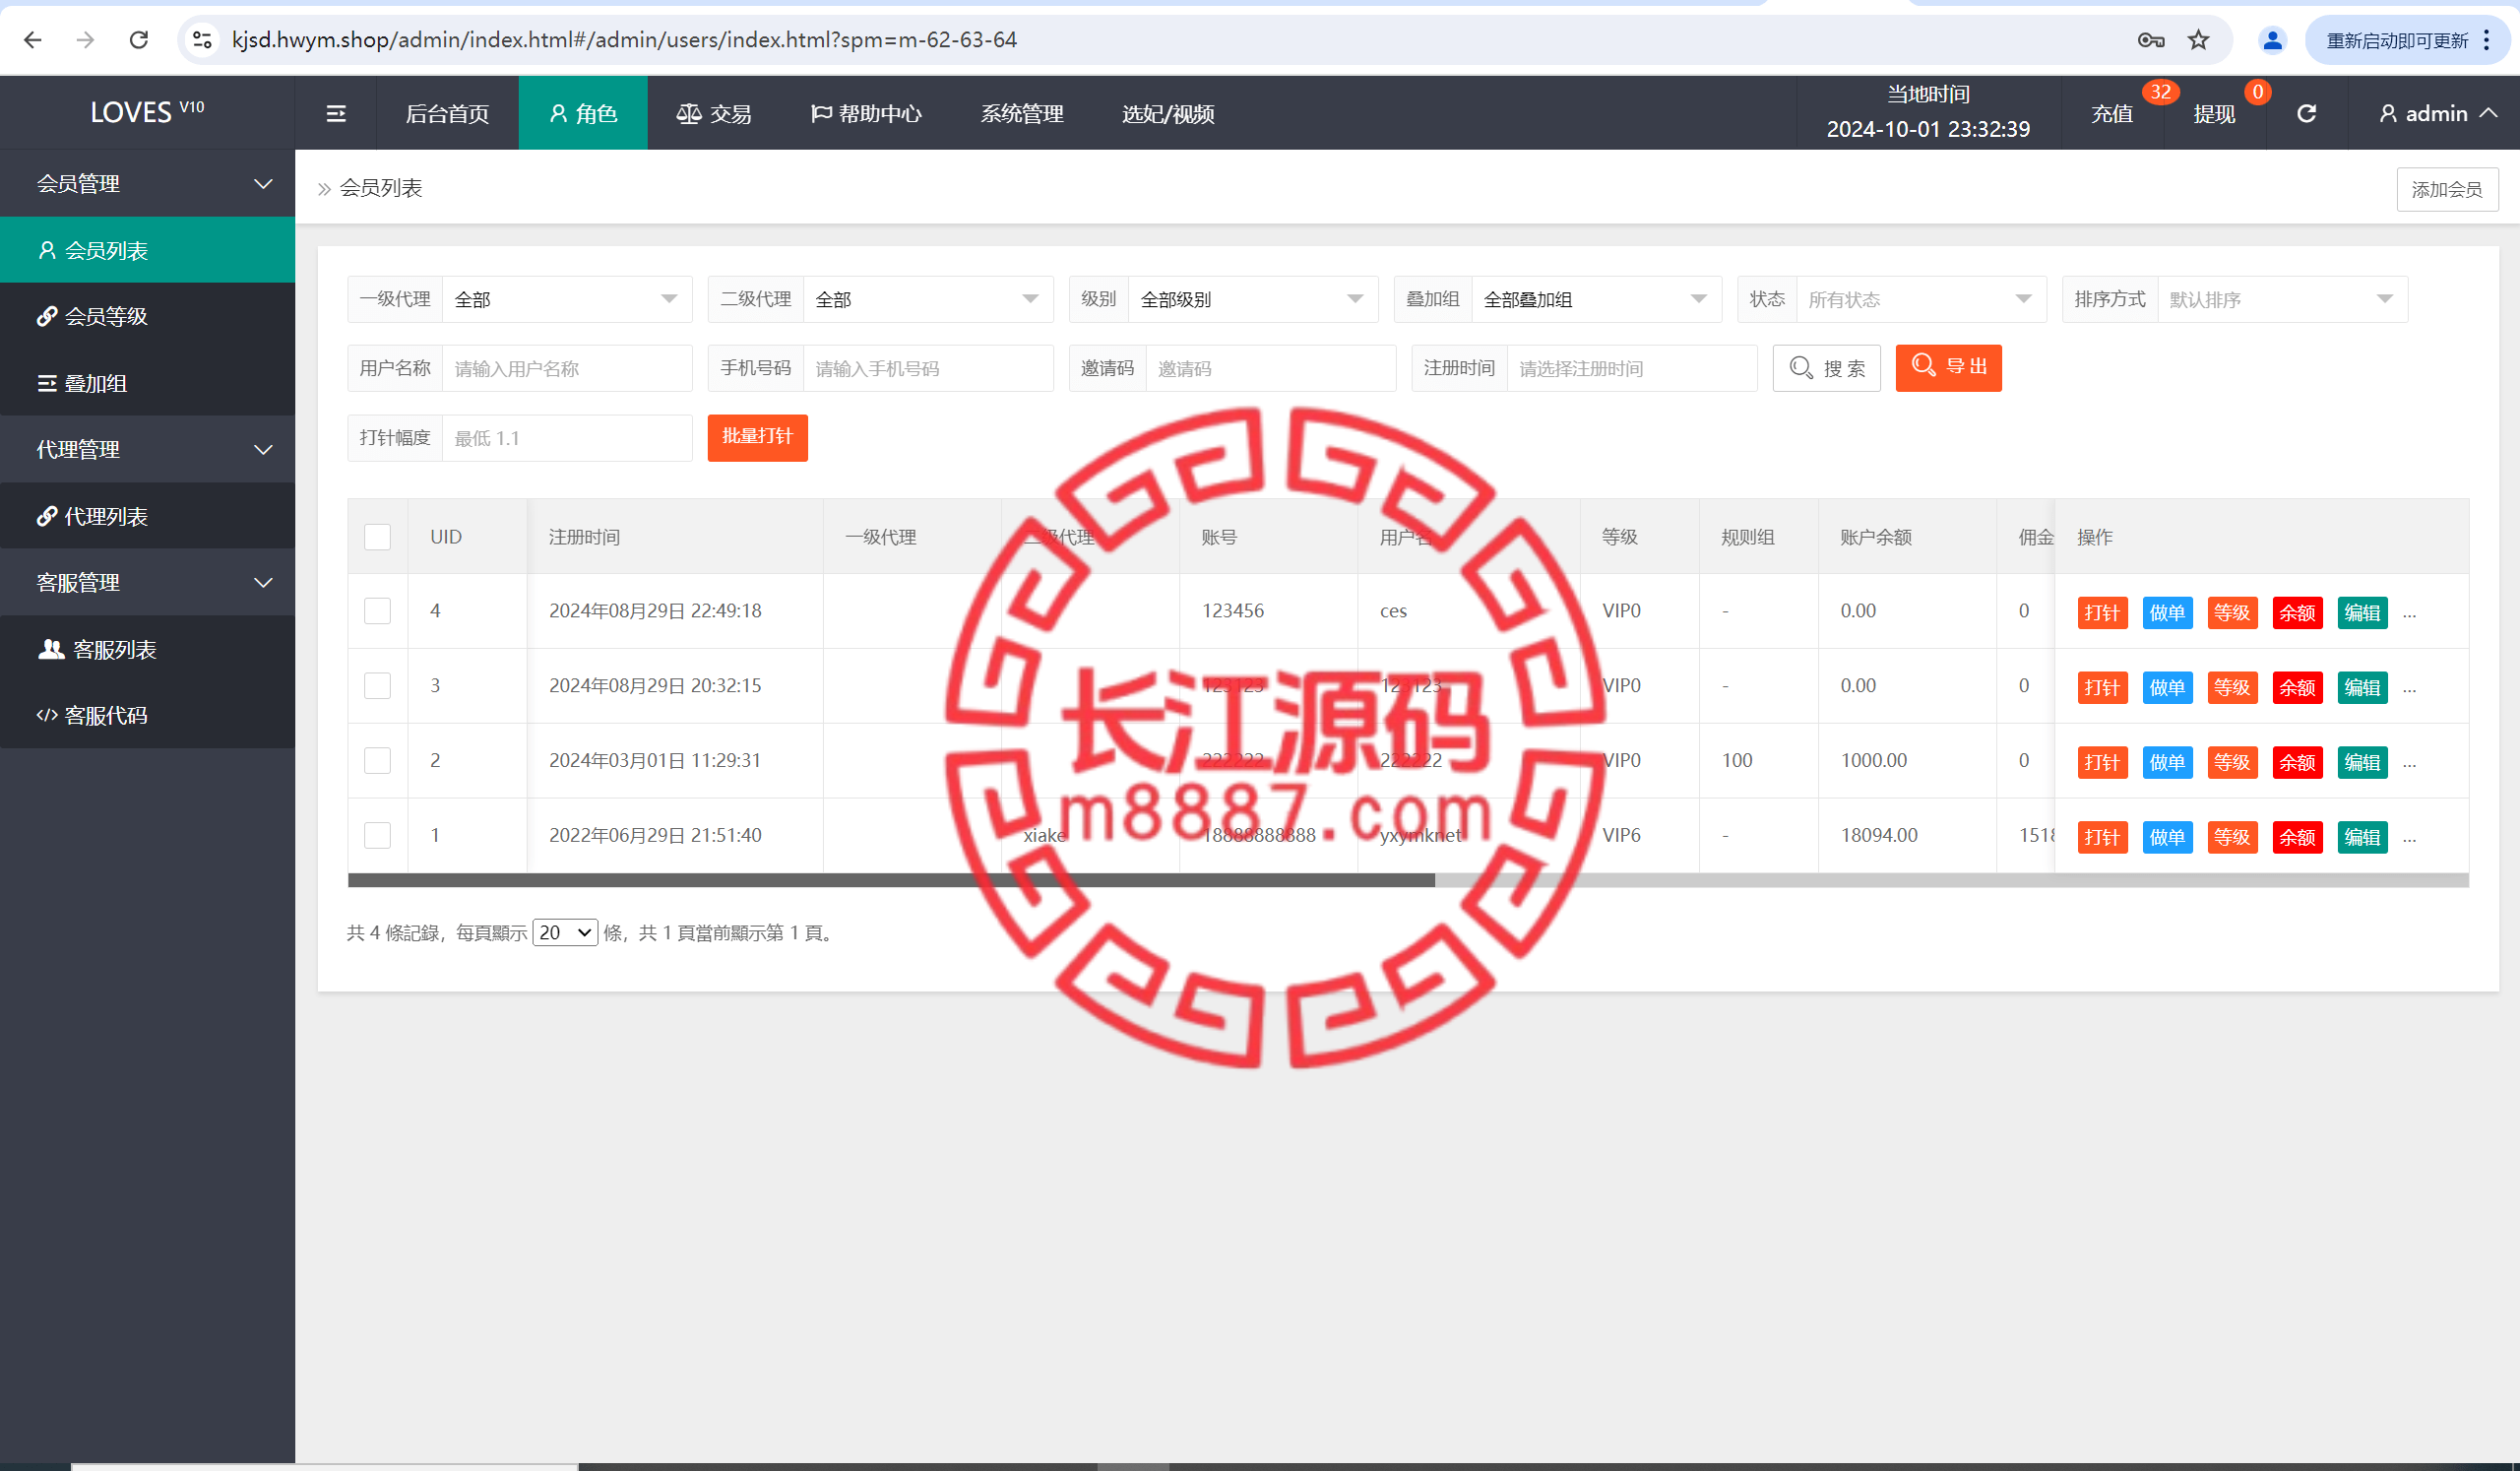Open the 一级代理 dropdown
This screenshot has height=1471, width=2520.
(567, 299)
